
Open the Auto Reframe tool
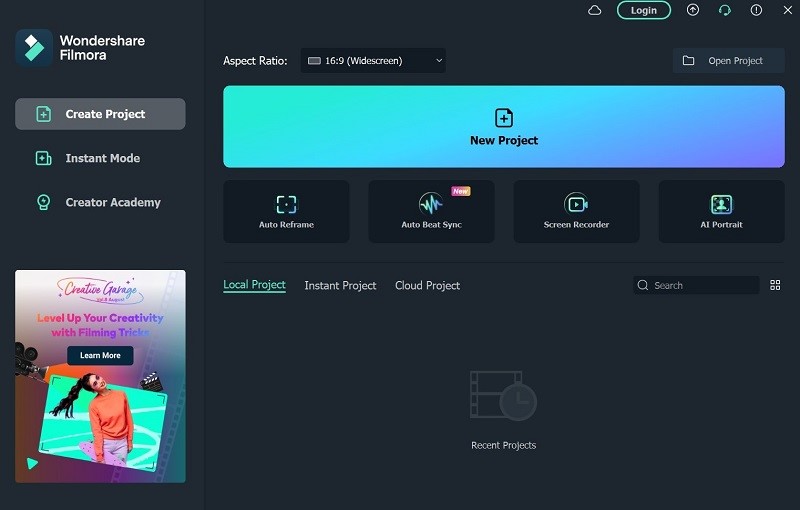click(x=286, y=211)
